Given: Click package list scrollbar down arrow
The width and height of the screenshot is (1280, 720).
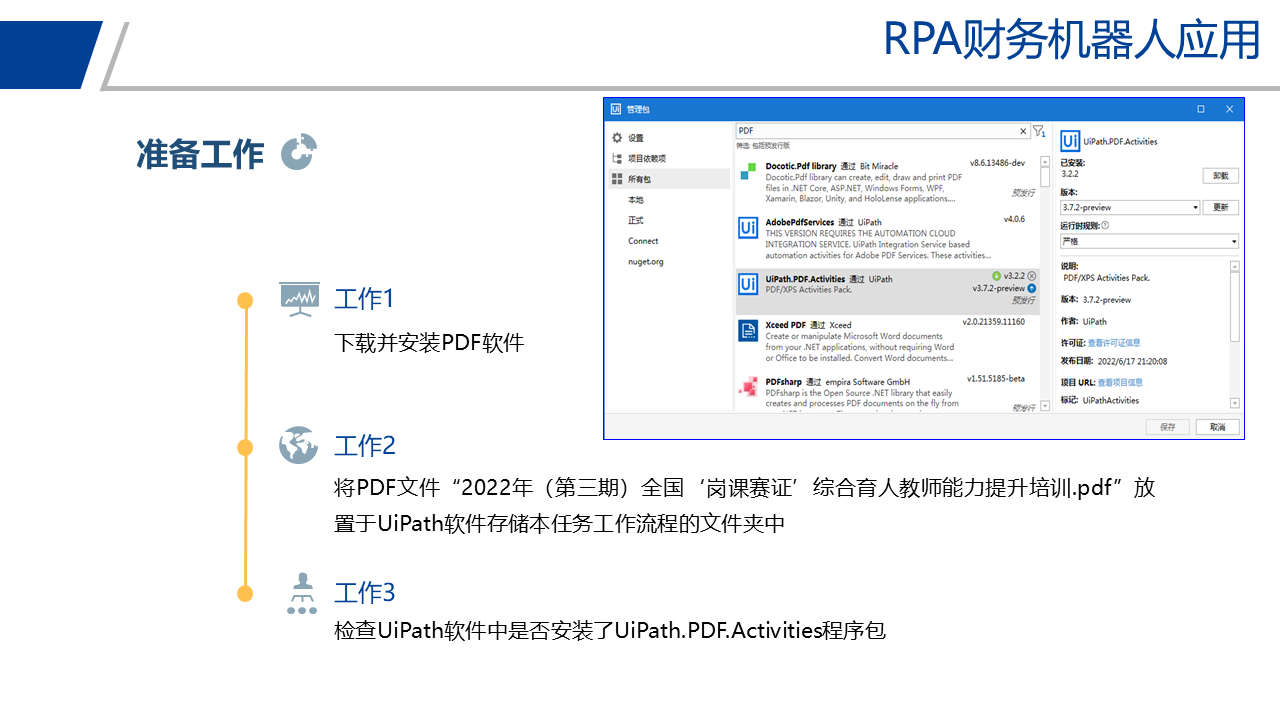Looking at the screenshot, I should pyautogui.click(x=1045, y=406).
